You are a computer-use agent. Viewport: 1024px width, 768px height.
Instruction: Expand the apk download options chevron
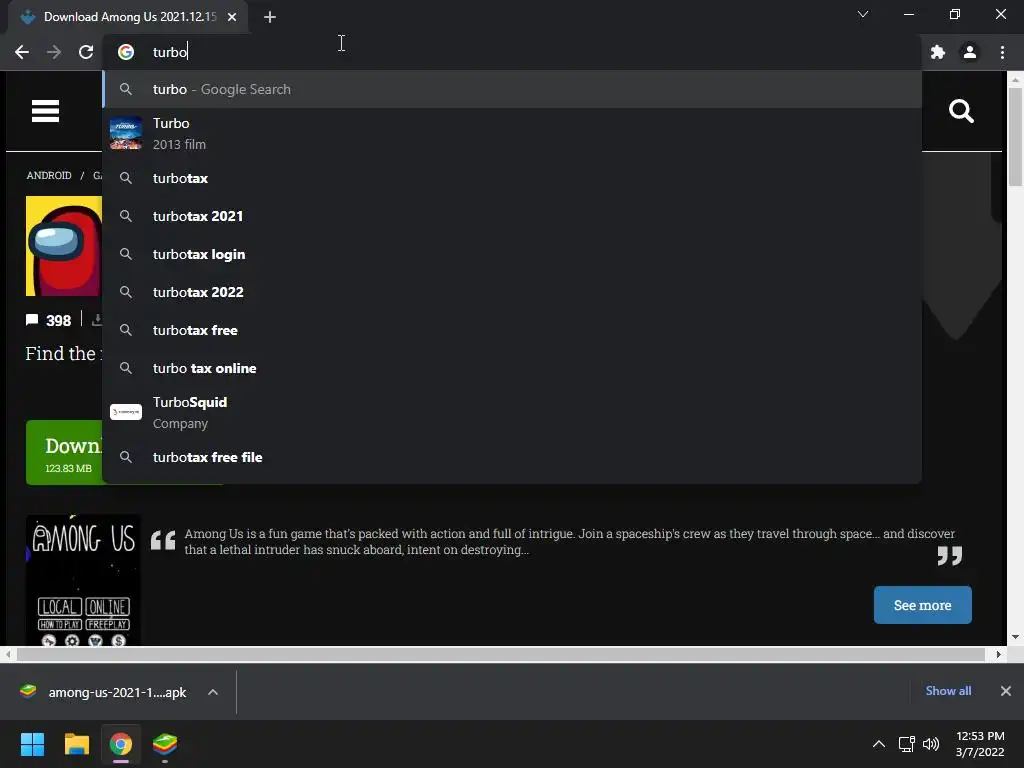pyautogui.click(x=213, y=692)
